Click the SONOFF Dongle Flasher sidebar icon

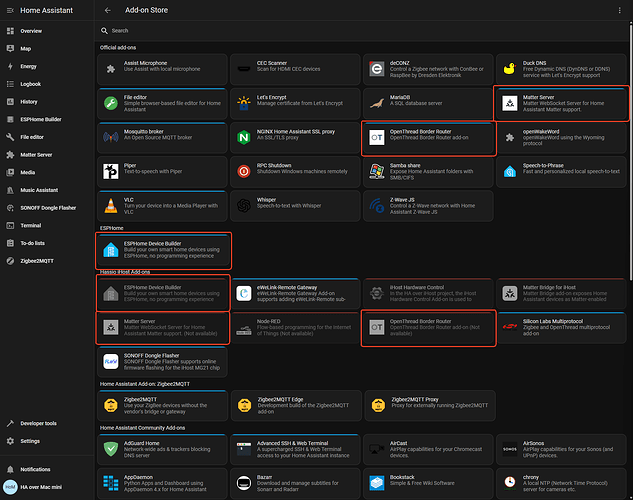[10, 208]
